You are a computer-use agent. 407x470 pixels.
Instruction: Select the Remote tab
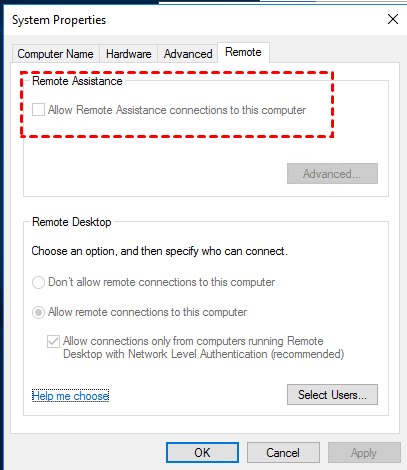tap(243, 52)
